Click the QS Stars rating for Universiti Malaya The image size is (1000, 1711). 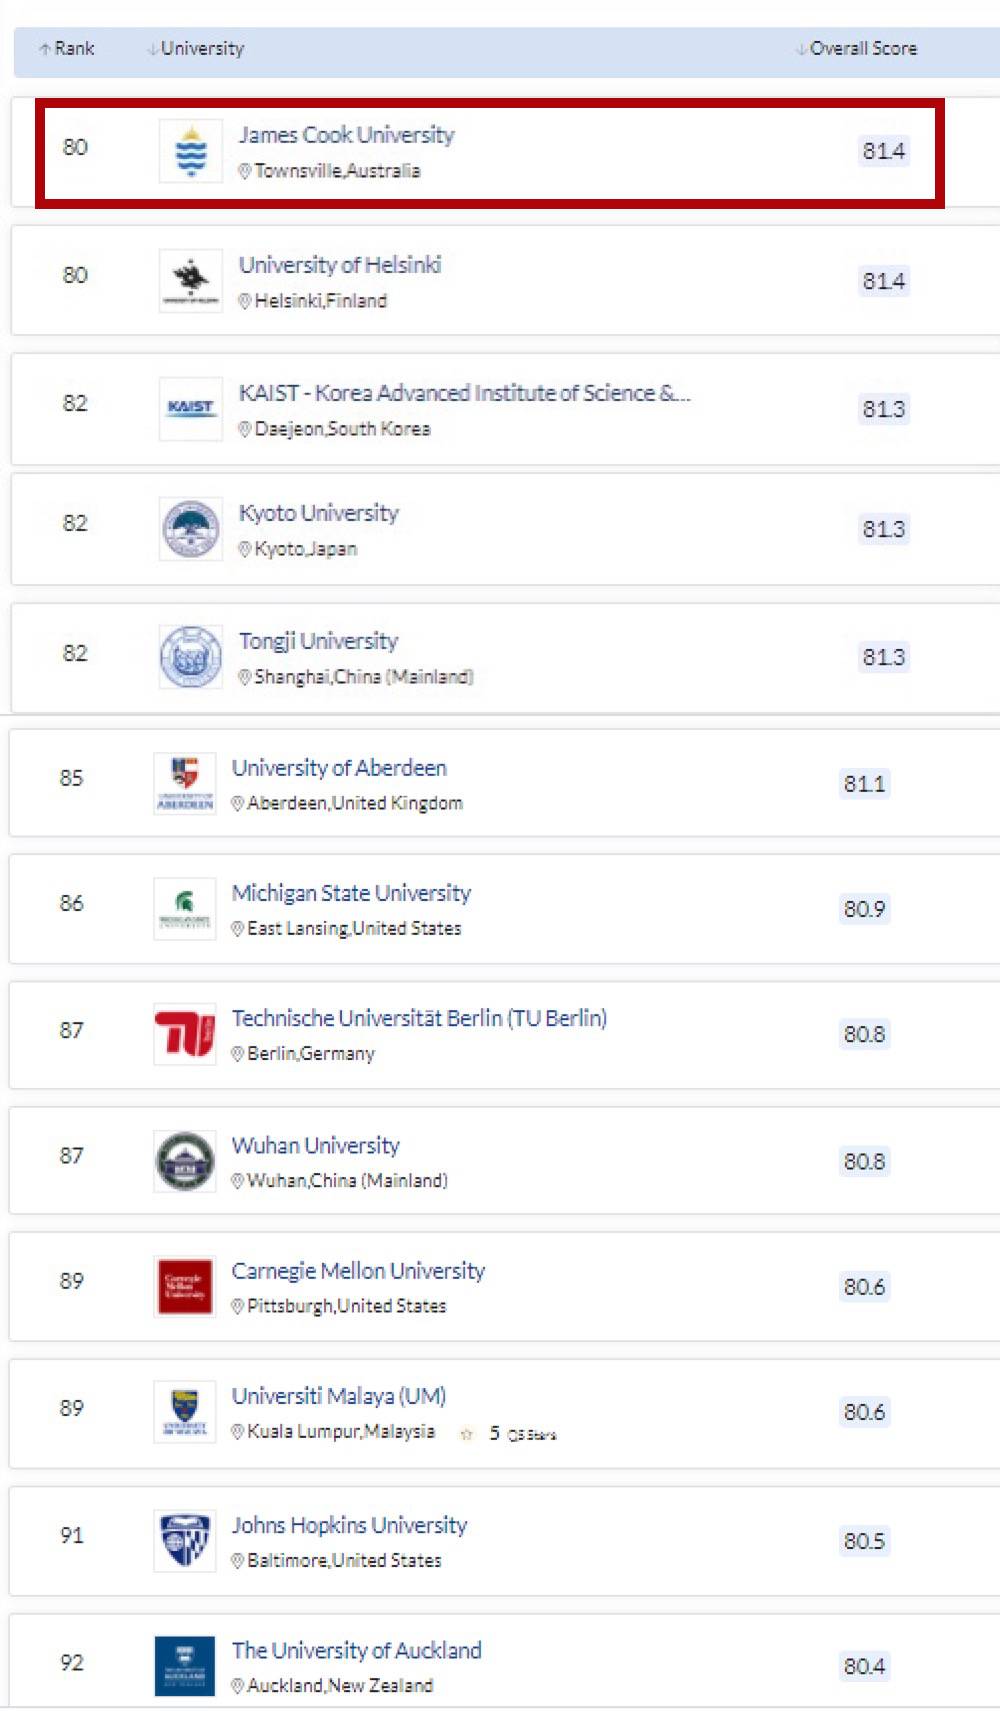coord(508,1434)
